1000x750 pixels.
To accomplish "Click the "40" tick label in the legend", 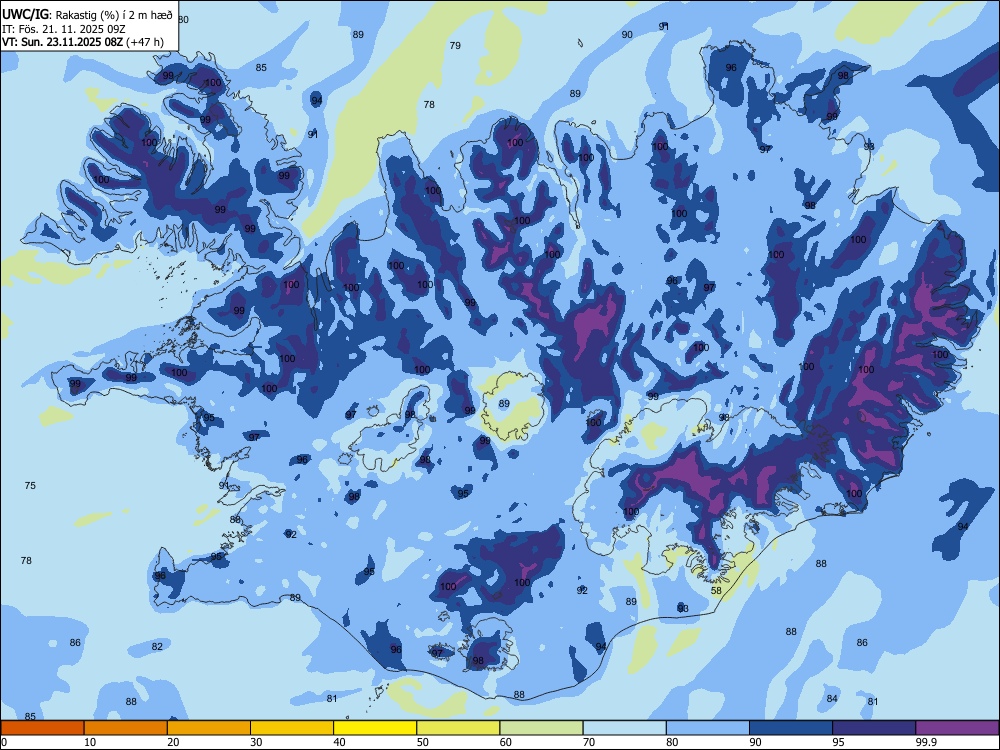I will pyautogui.click(x=340, y=742).
